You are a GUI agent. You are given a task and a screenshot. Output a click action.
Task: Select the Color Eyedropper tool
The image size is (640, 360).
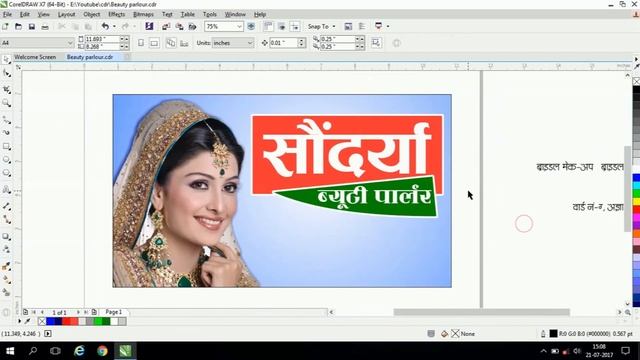click(7, 266)
